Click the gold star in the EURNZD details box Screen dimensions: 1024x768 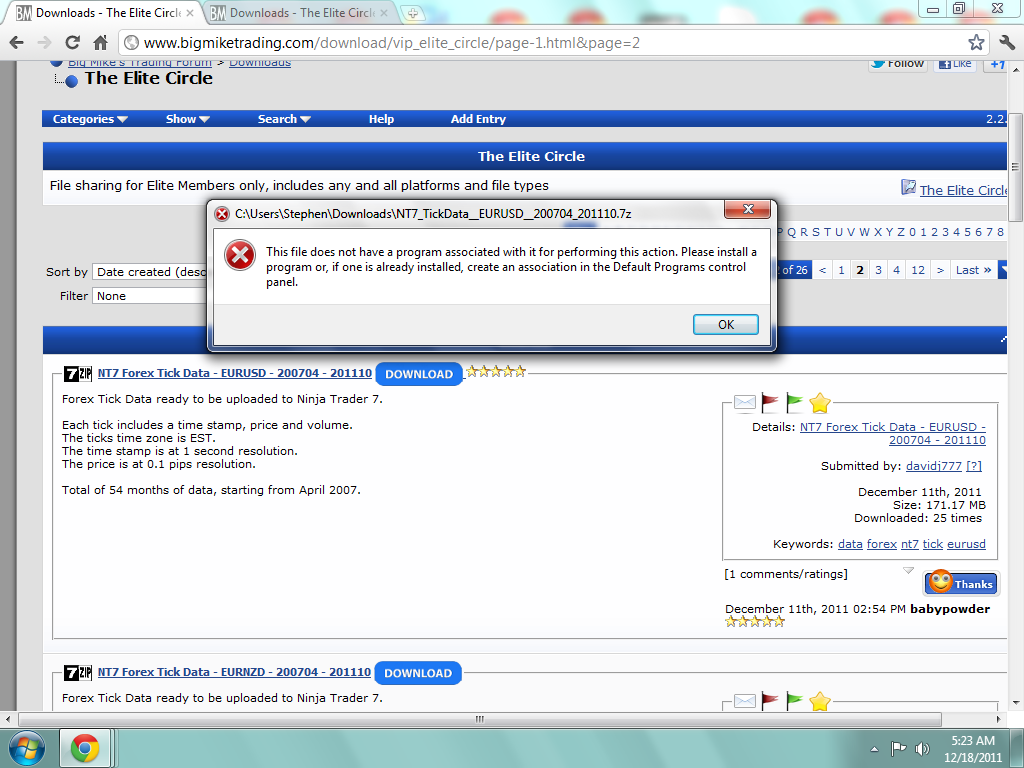820,701
